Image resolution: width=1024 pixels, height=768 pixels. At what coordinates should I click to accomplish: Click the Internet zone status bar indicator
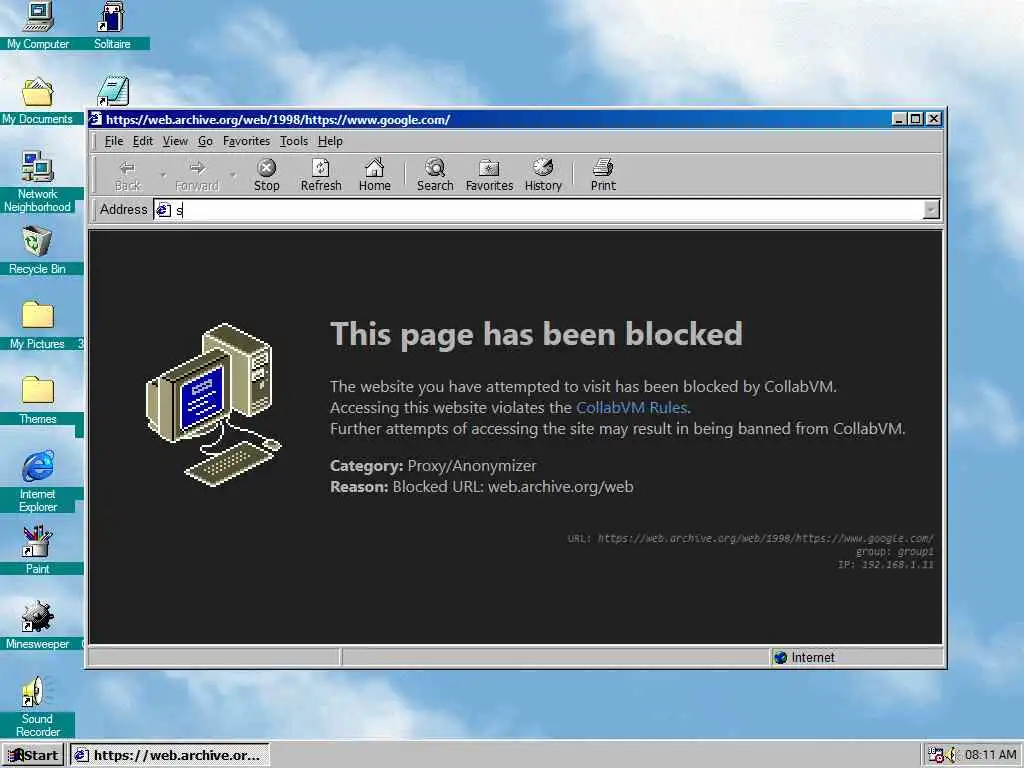(805, 658)
